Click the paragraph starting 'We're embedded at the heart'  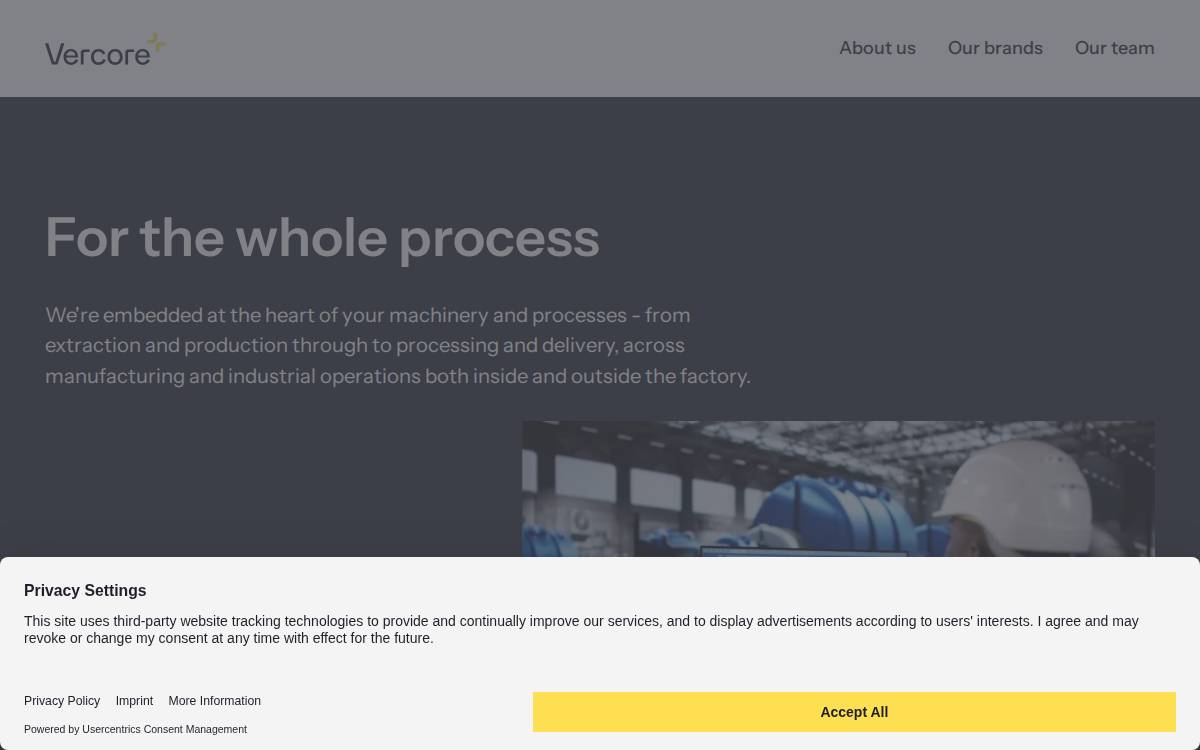[x=398, y=346]
